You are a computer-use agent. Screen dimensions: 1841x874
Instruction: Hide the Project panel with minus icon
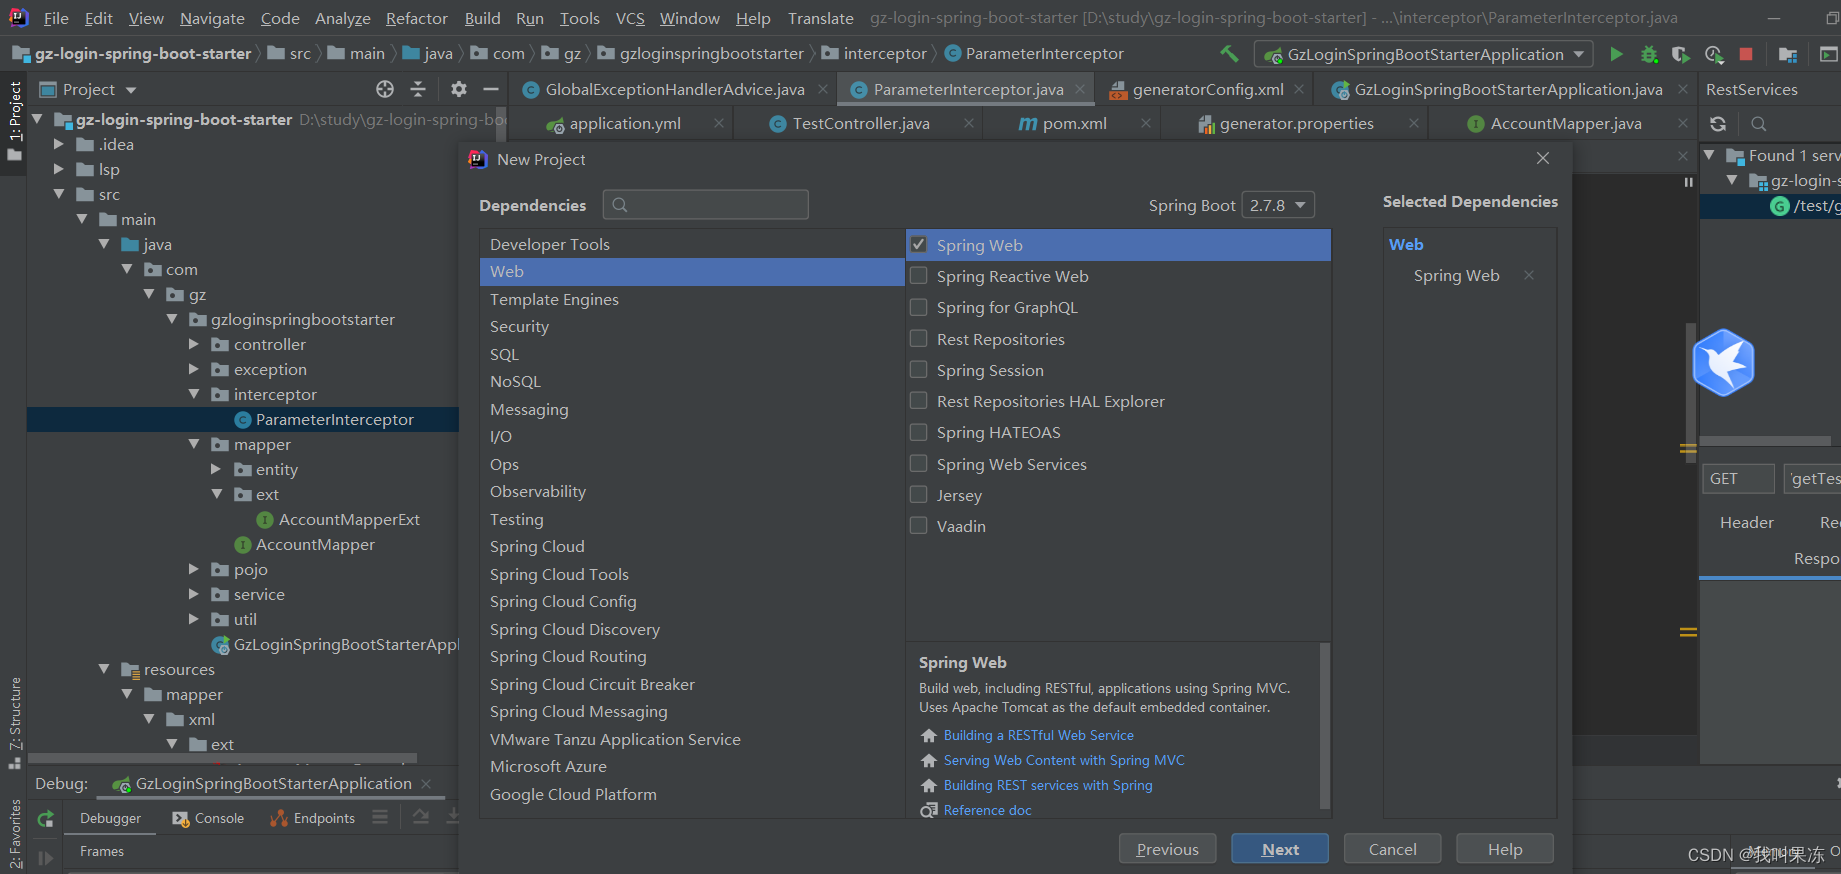tap(490, 89)
